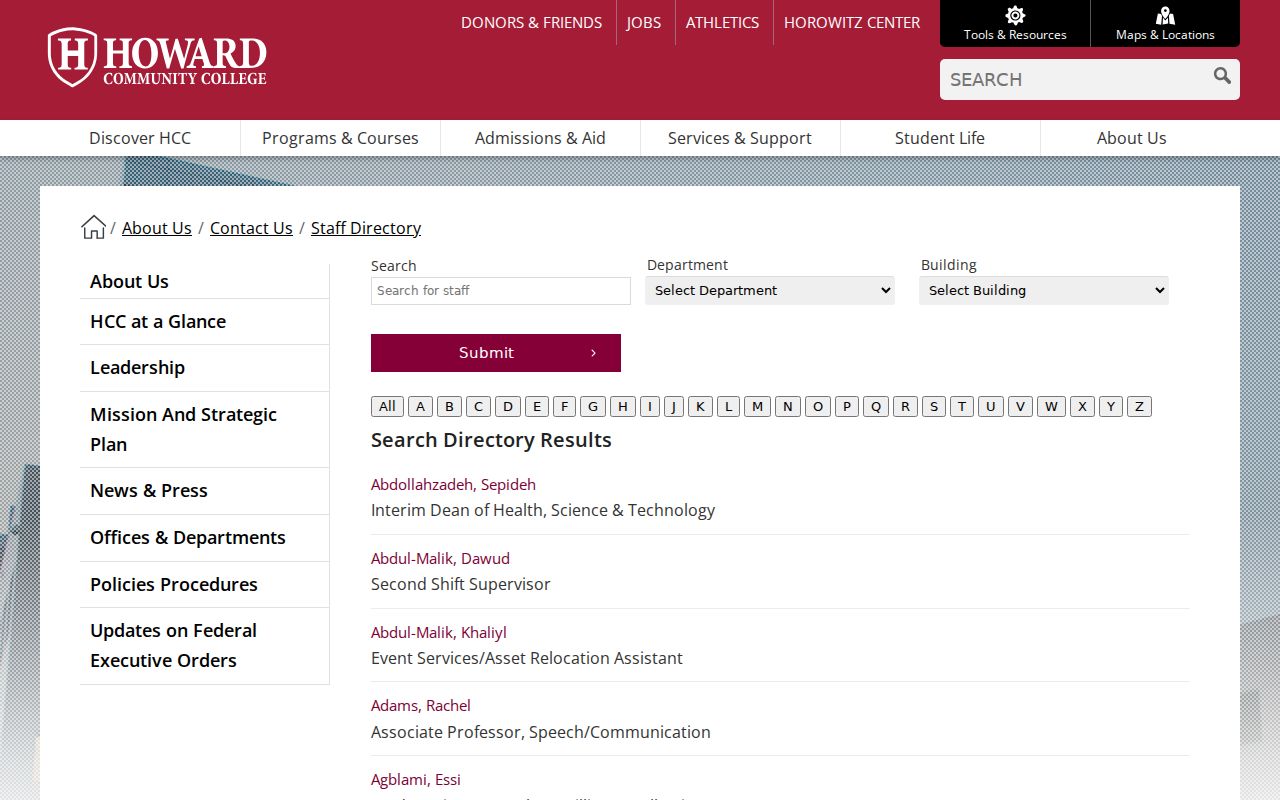This screenshot has width=1280, height=800.
Task: Open Tools & Resources gear icon
Action: tap(1015, 16)
